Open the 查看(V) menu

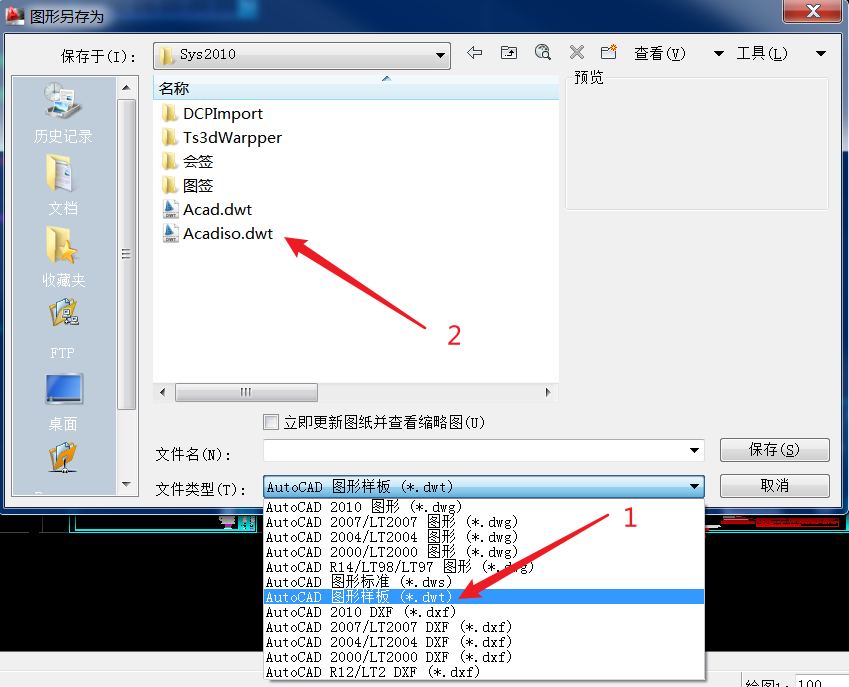(660, 54)
